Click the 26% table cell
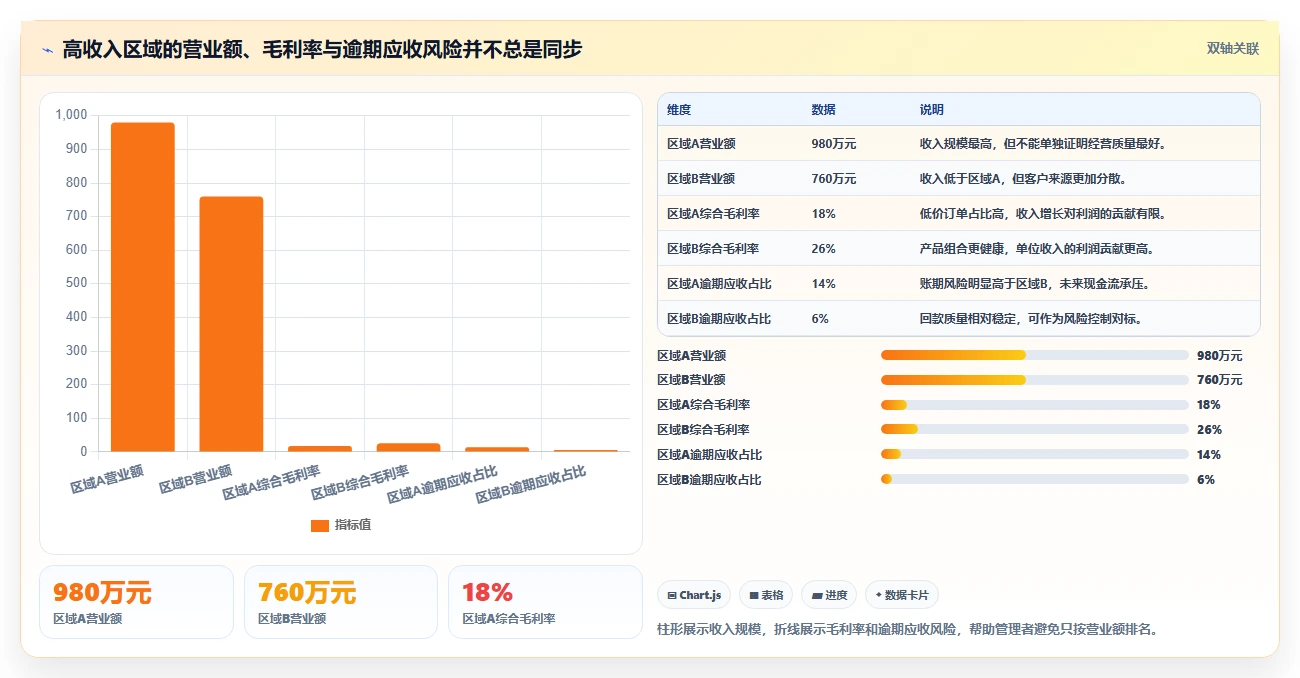Image resolution: width=1300 pixels, height=678 pixels. tap(824, 249)
